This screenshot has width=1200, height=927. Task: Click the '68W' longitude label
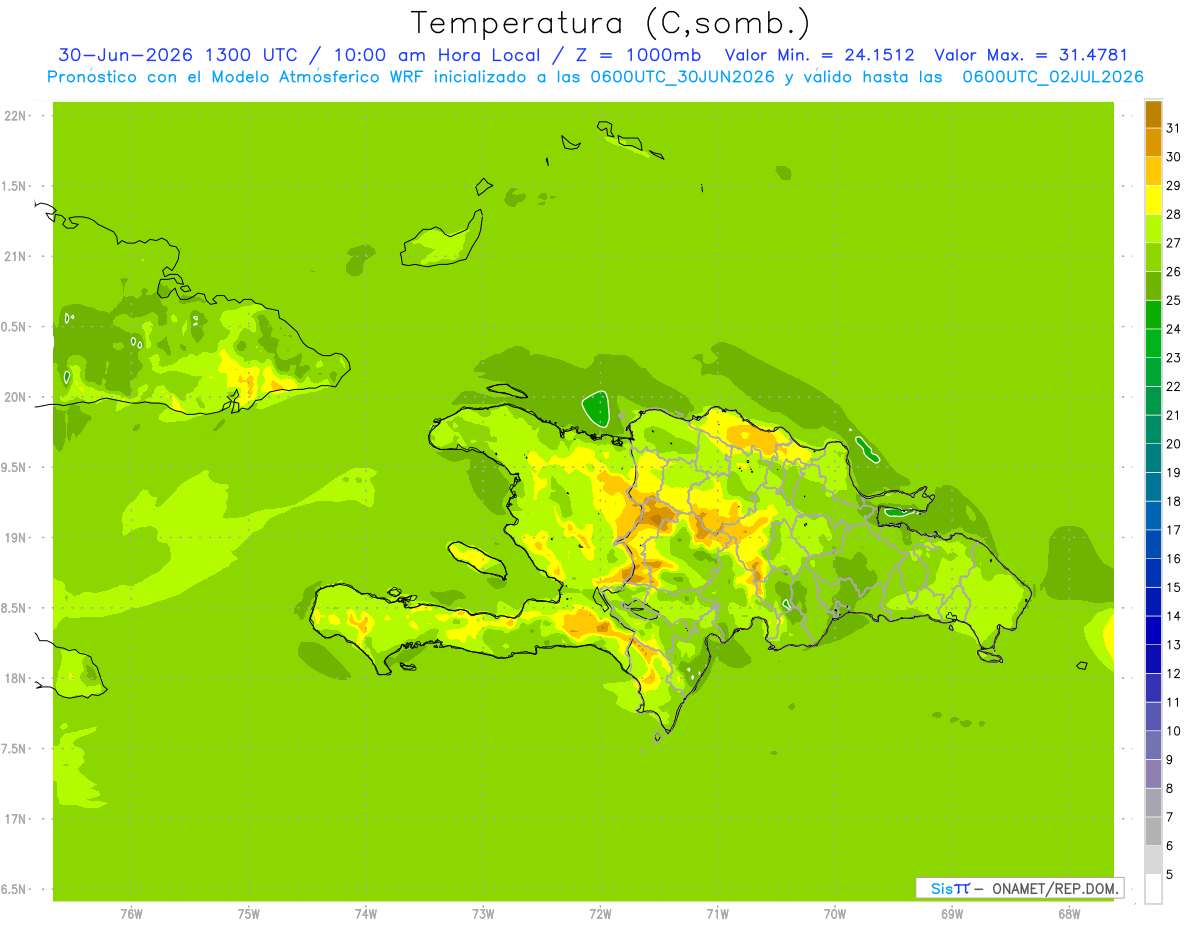point(1069,914)
